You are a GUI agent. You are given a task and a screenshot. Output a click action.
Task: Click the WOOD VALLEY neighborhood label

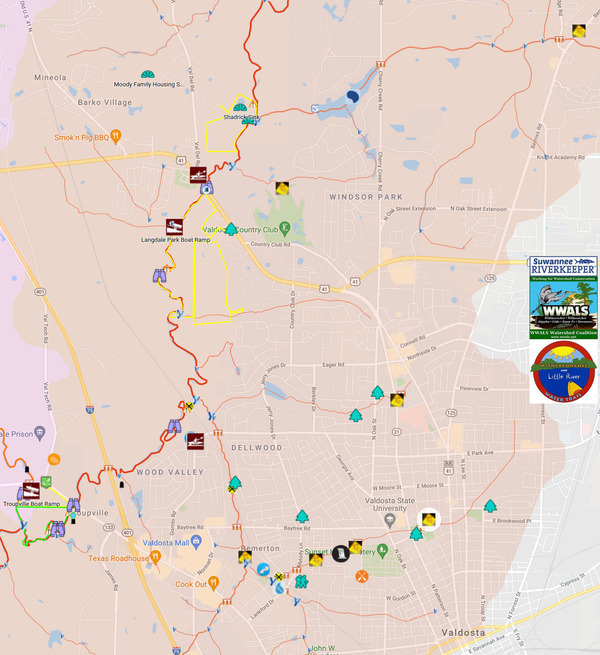pyautogui.click(x=170, y=472)
